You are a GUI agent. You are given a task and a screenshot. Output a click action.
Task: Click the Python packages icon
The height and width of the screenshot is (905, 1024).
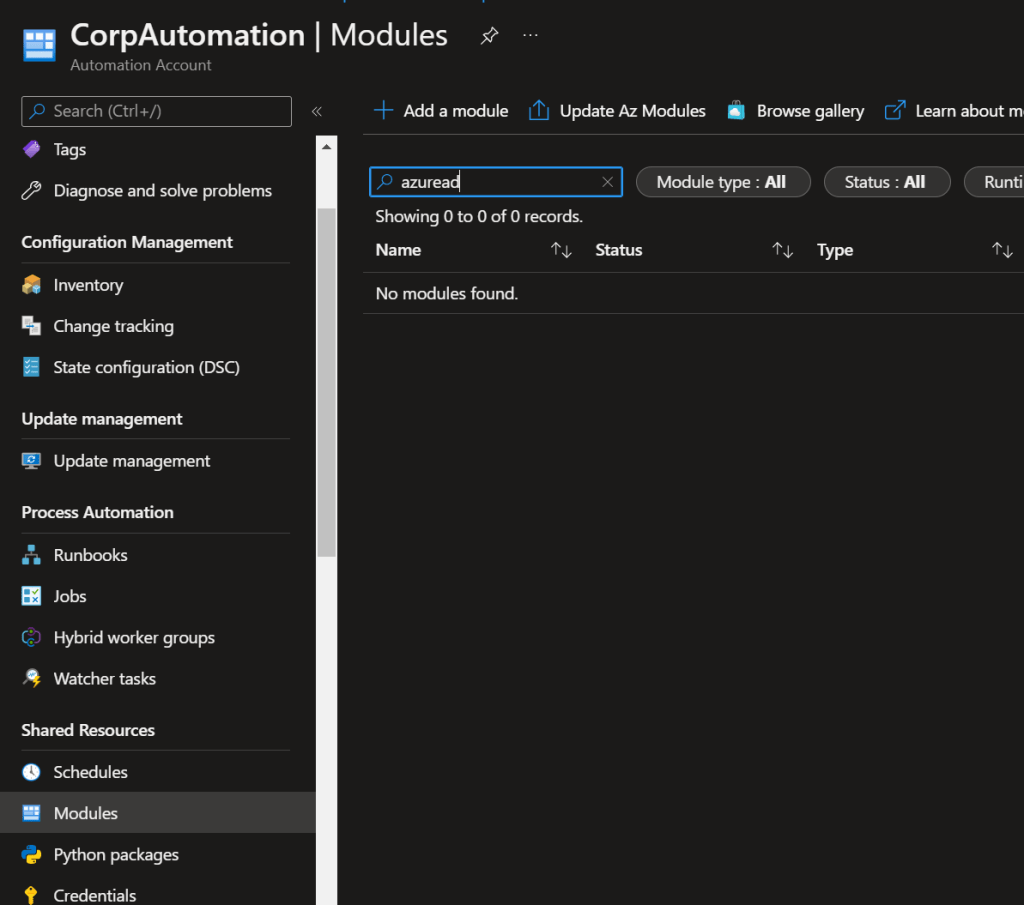click(32, 854)
